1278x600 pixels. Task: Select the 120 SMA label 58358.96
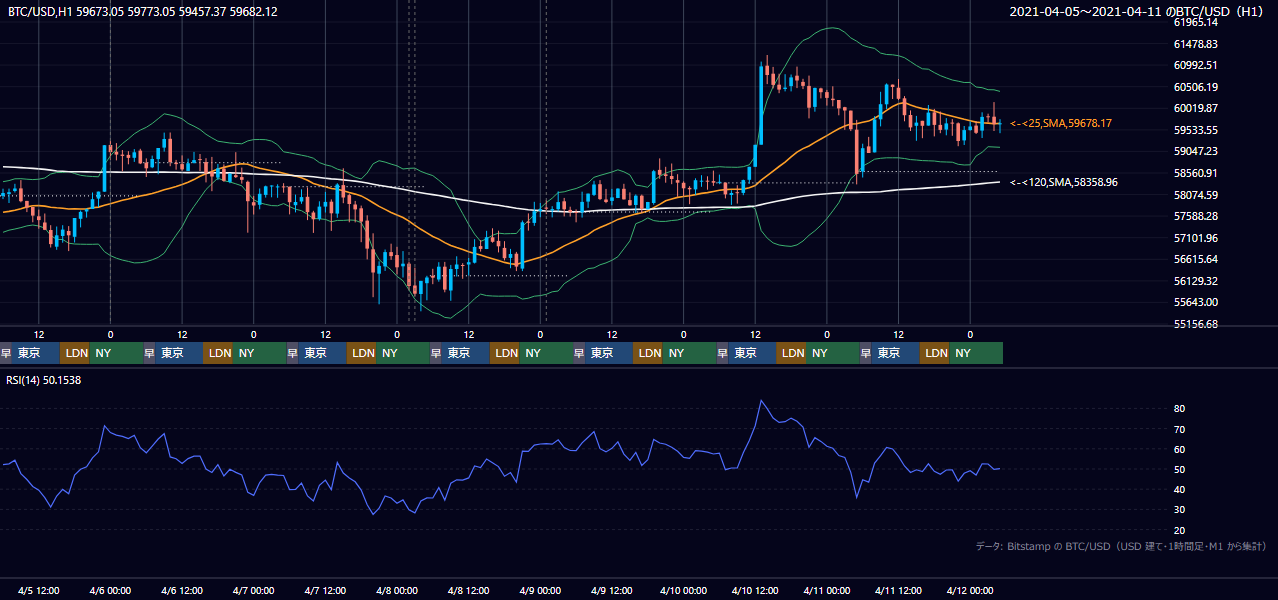(1064, 182)
